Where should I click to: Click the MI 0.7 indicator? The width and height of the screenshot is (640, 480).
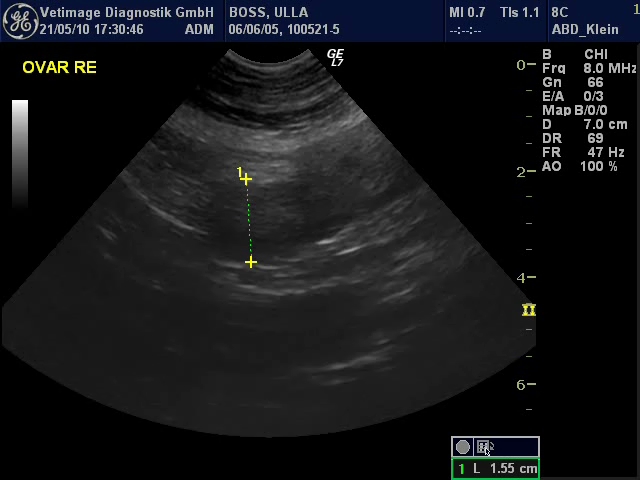click(467, 12)
